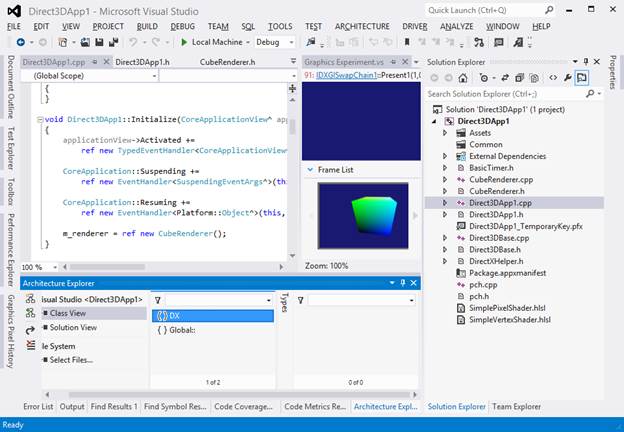Viewport: 624px width, 432px height.
Task: Open the Error List tab
Action: 38,407
